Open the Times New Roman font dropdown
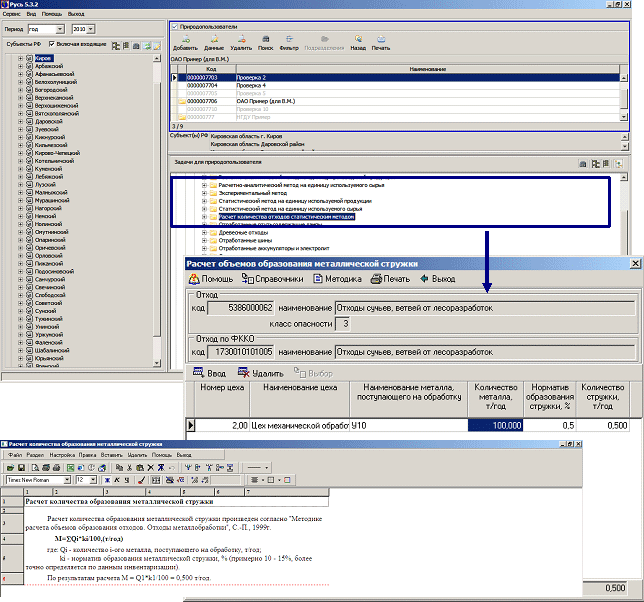Viewport: 644px width, 602px height. (x=66, y=479)
